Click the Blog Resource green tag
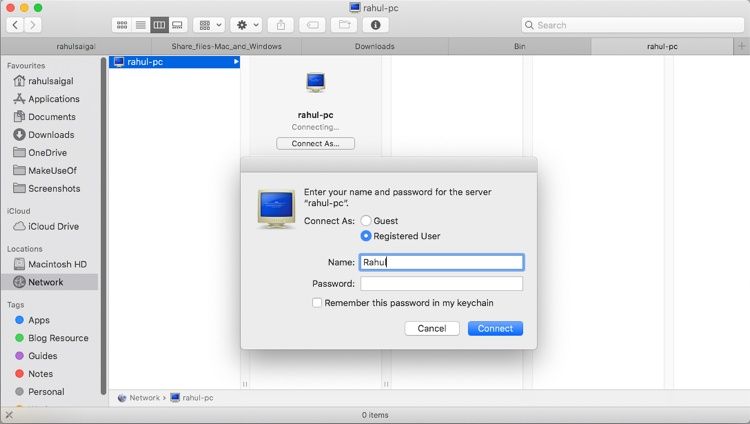This screenshot has width=750, height=424. click(x=58, y=338)
